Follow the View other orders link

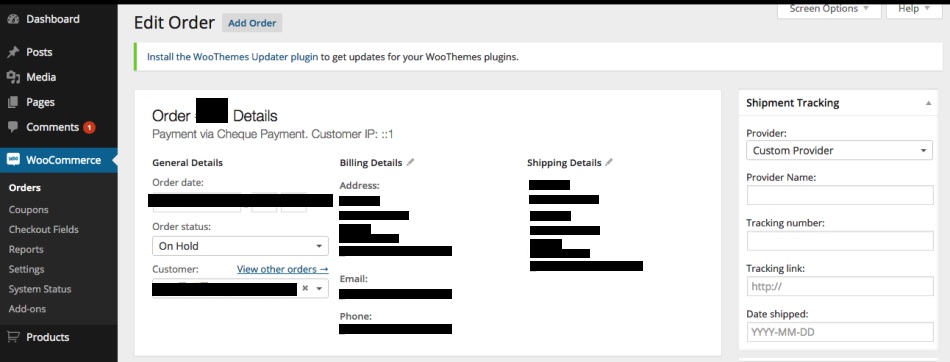[282, 269]
